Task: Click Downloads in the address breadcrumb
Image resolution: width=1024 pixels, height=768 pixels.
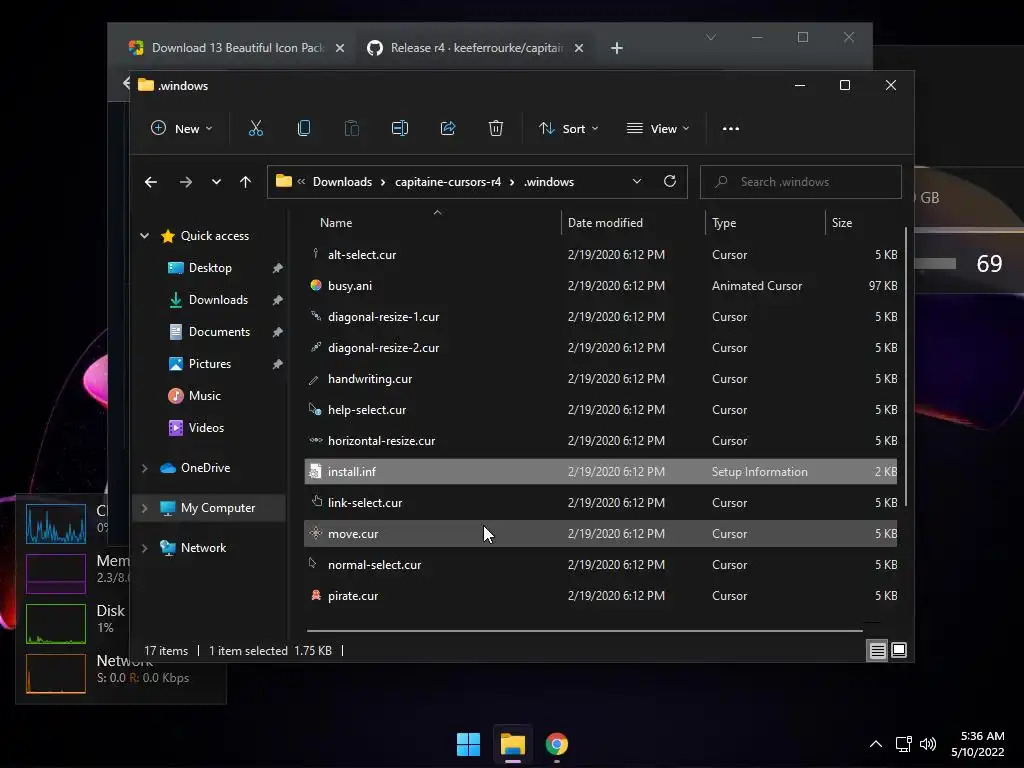Action: pyautogui.click(x=342, y=182)
